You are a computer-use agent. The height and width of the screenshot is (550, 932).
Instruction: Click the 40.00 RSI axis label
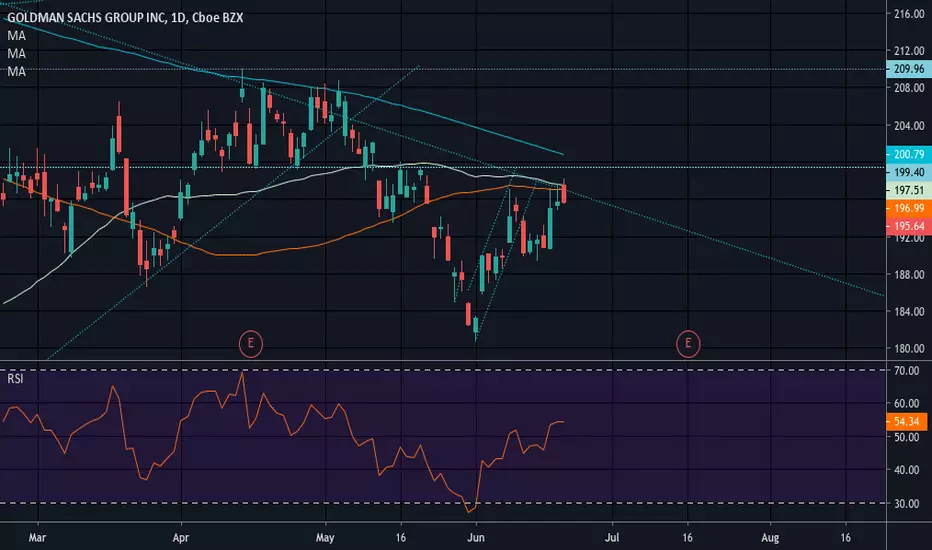(x=906, y=470)
